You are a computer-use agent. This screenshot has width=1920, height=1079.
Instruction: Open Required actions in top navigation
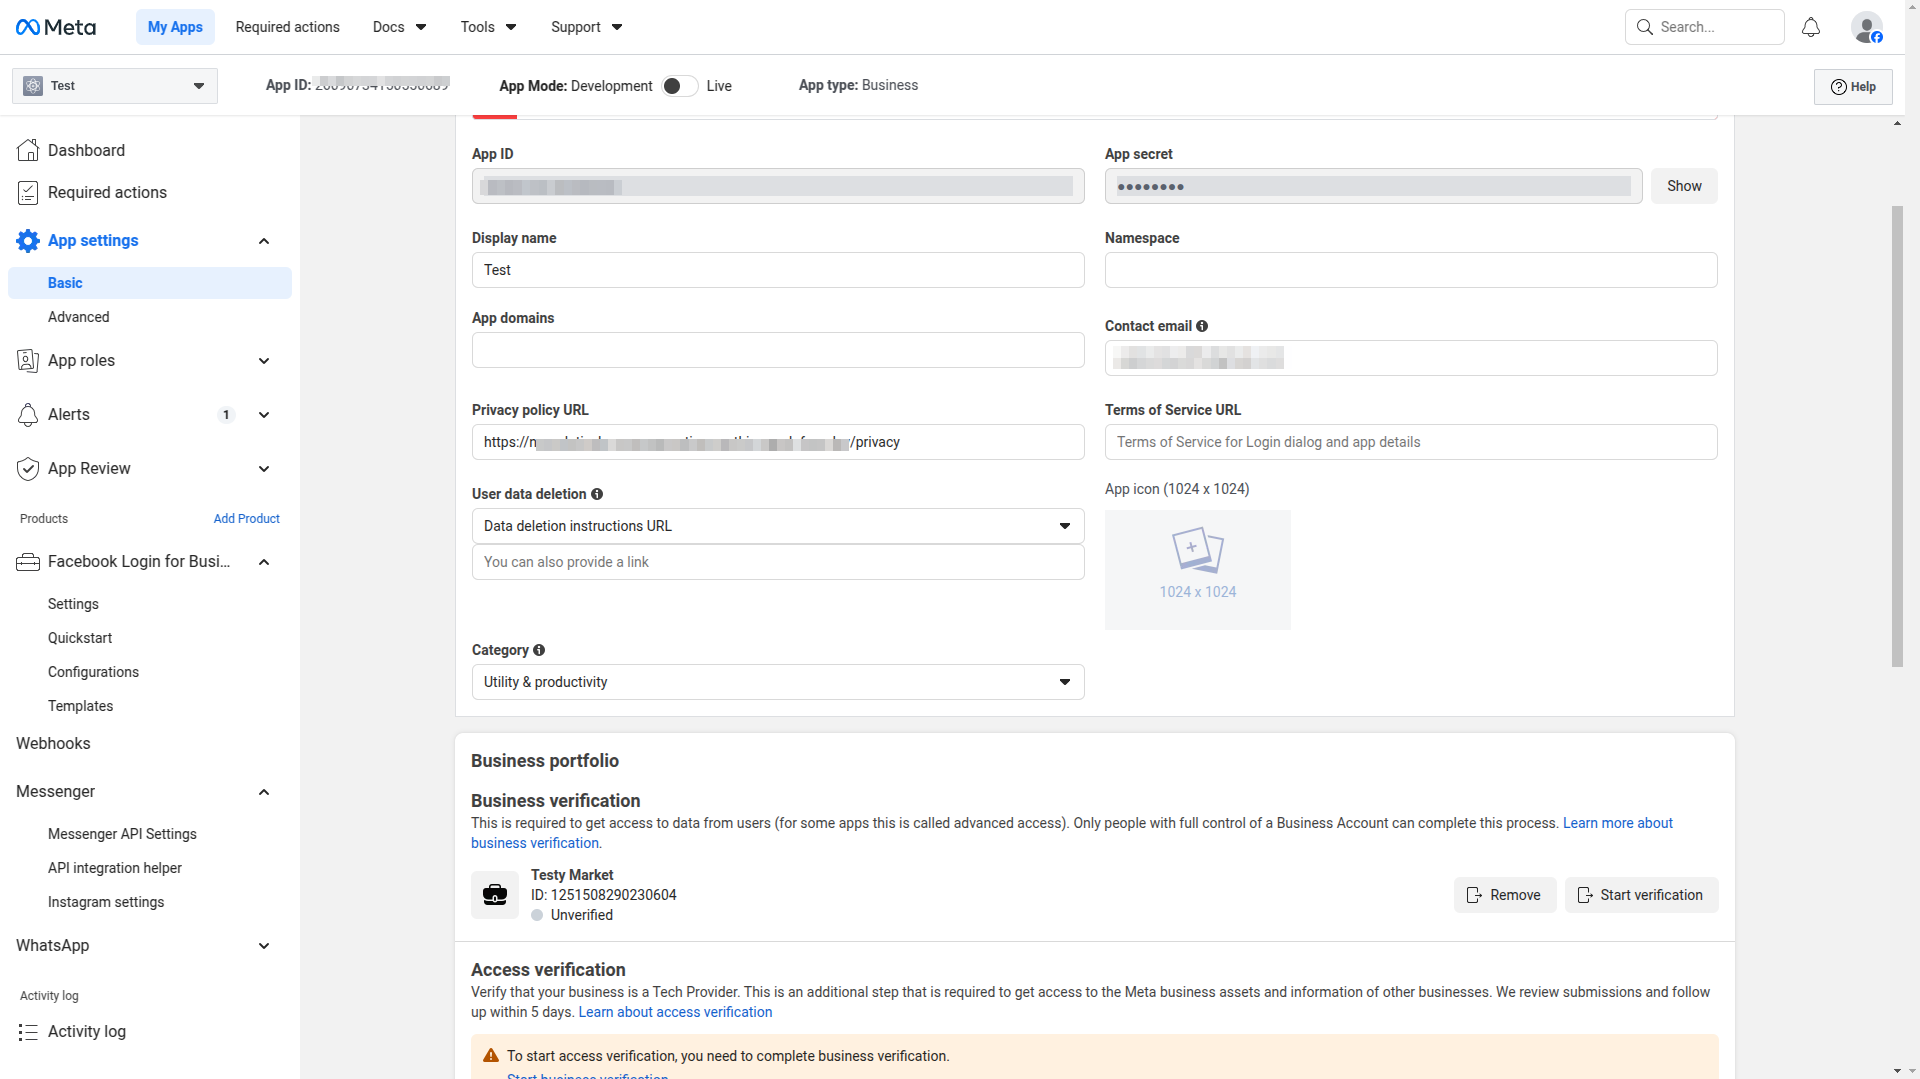[288, 27]
